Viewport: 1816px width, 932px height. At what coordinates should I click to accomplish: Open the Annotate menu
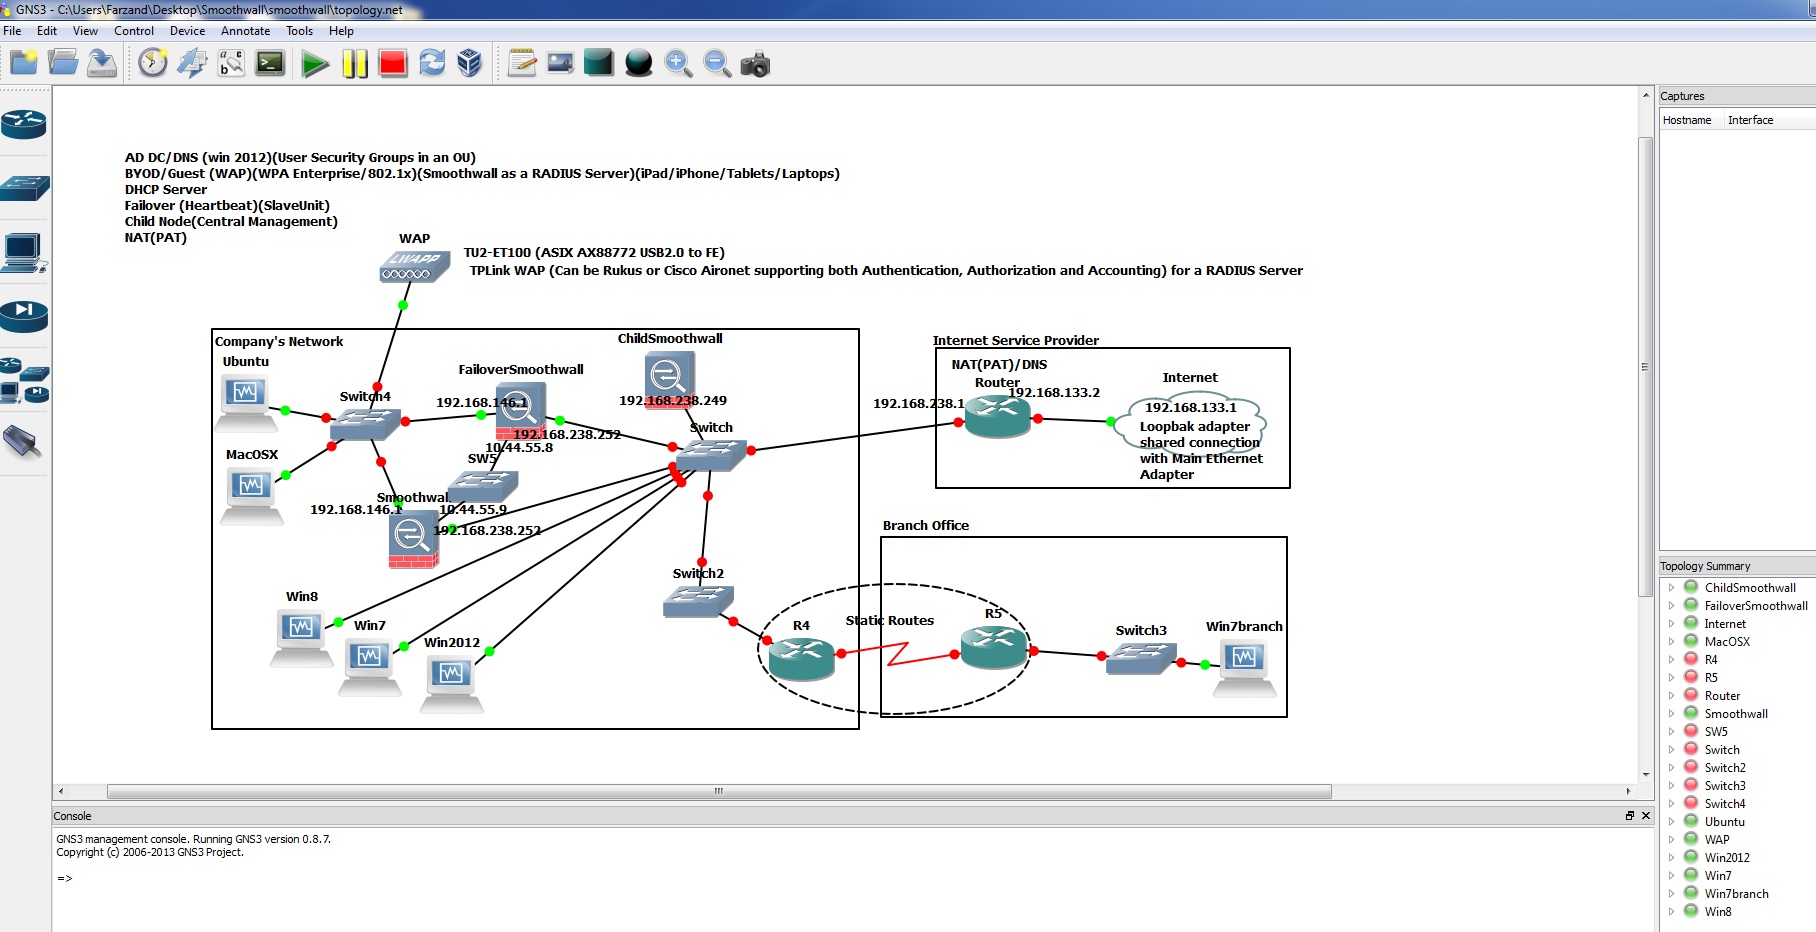245,31
